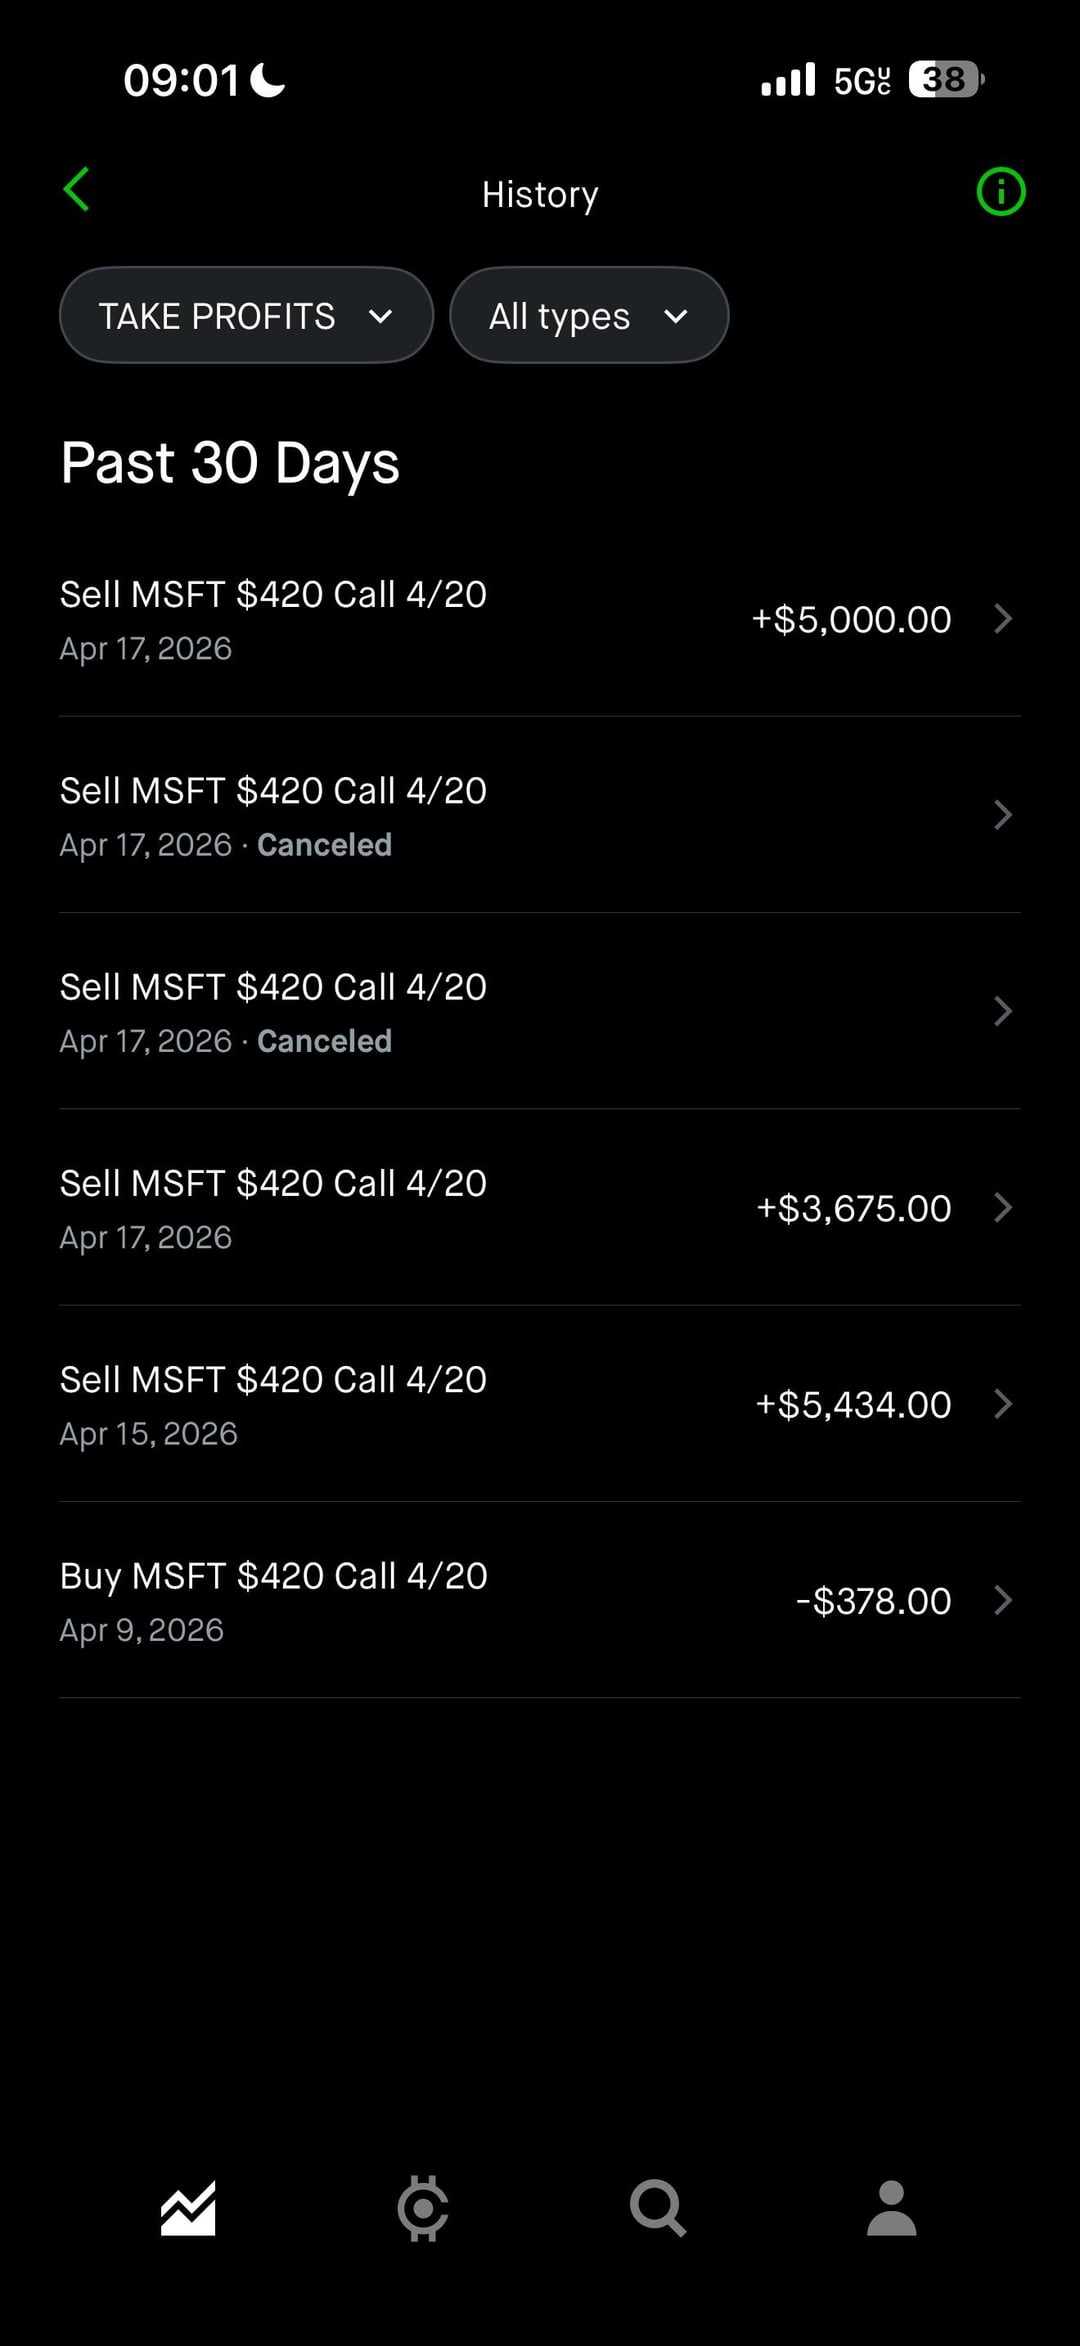Screen dimensions: 1080x2346
Task: Tap the chevron beside +$3,675.00
Action: click(1003, 1208)
